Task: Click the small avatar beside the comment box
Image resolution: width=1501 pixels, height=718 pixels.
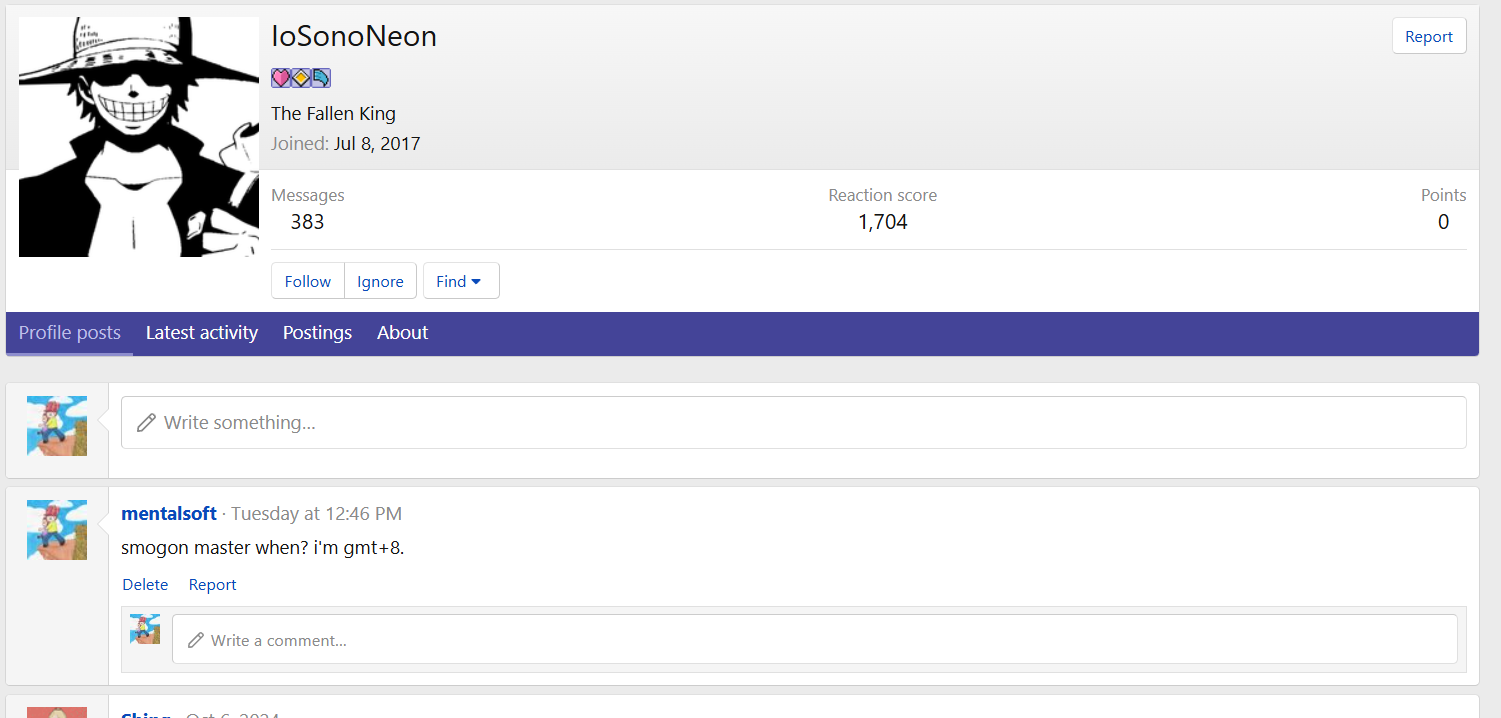Action: (x=145, y=629)
